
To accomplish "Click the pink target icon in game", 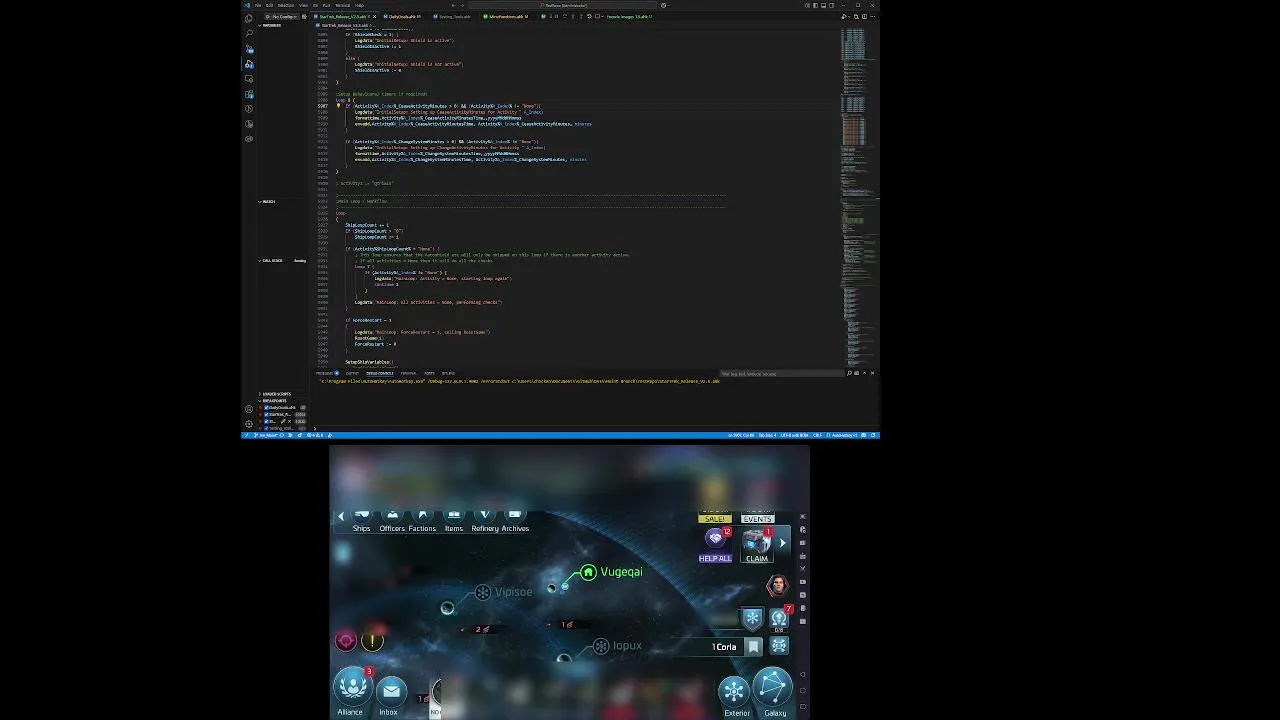I will [x=346, y=641].
